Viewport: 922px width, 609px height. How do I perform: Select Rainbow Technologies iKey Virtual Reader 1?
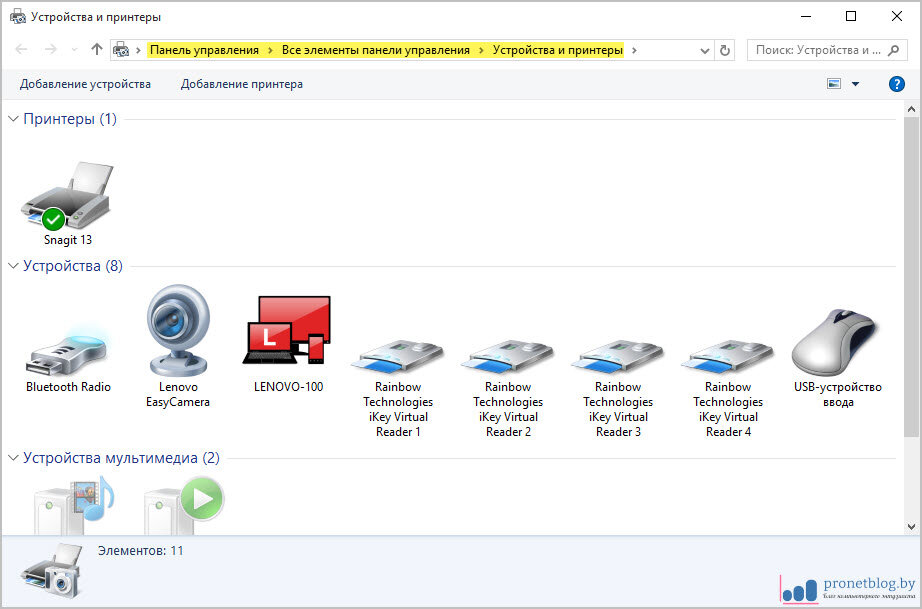397,357
